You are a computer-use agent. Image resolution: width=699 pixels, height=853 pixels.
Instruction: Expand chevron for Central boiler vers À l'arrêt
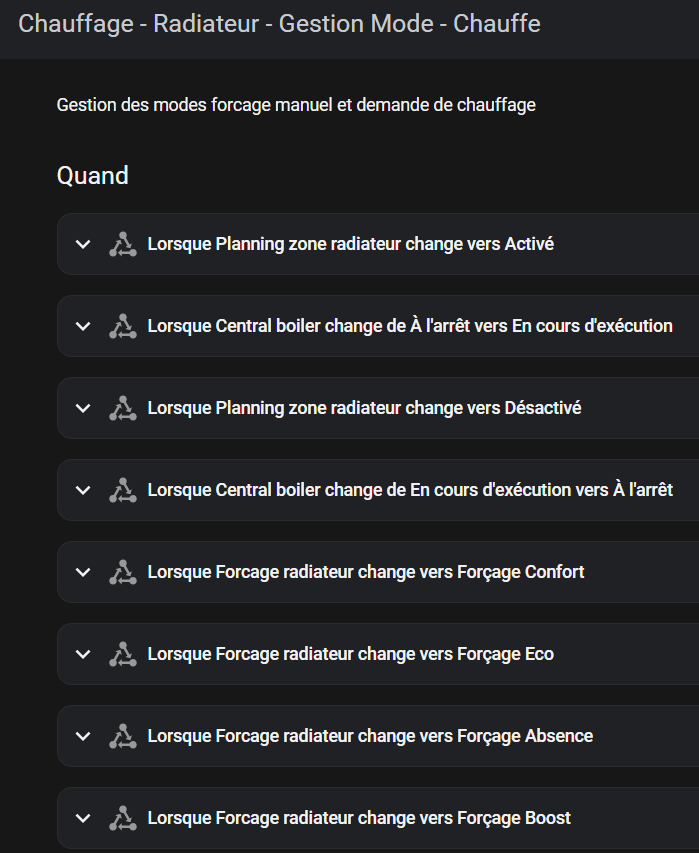pos(83,490)
